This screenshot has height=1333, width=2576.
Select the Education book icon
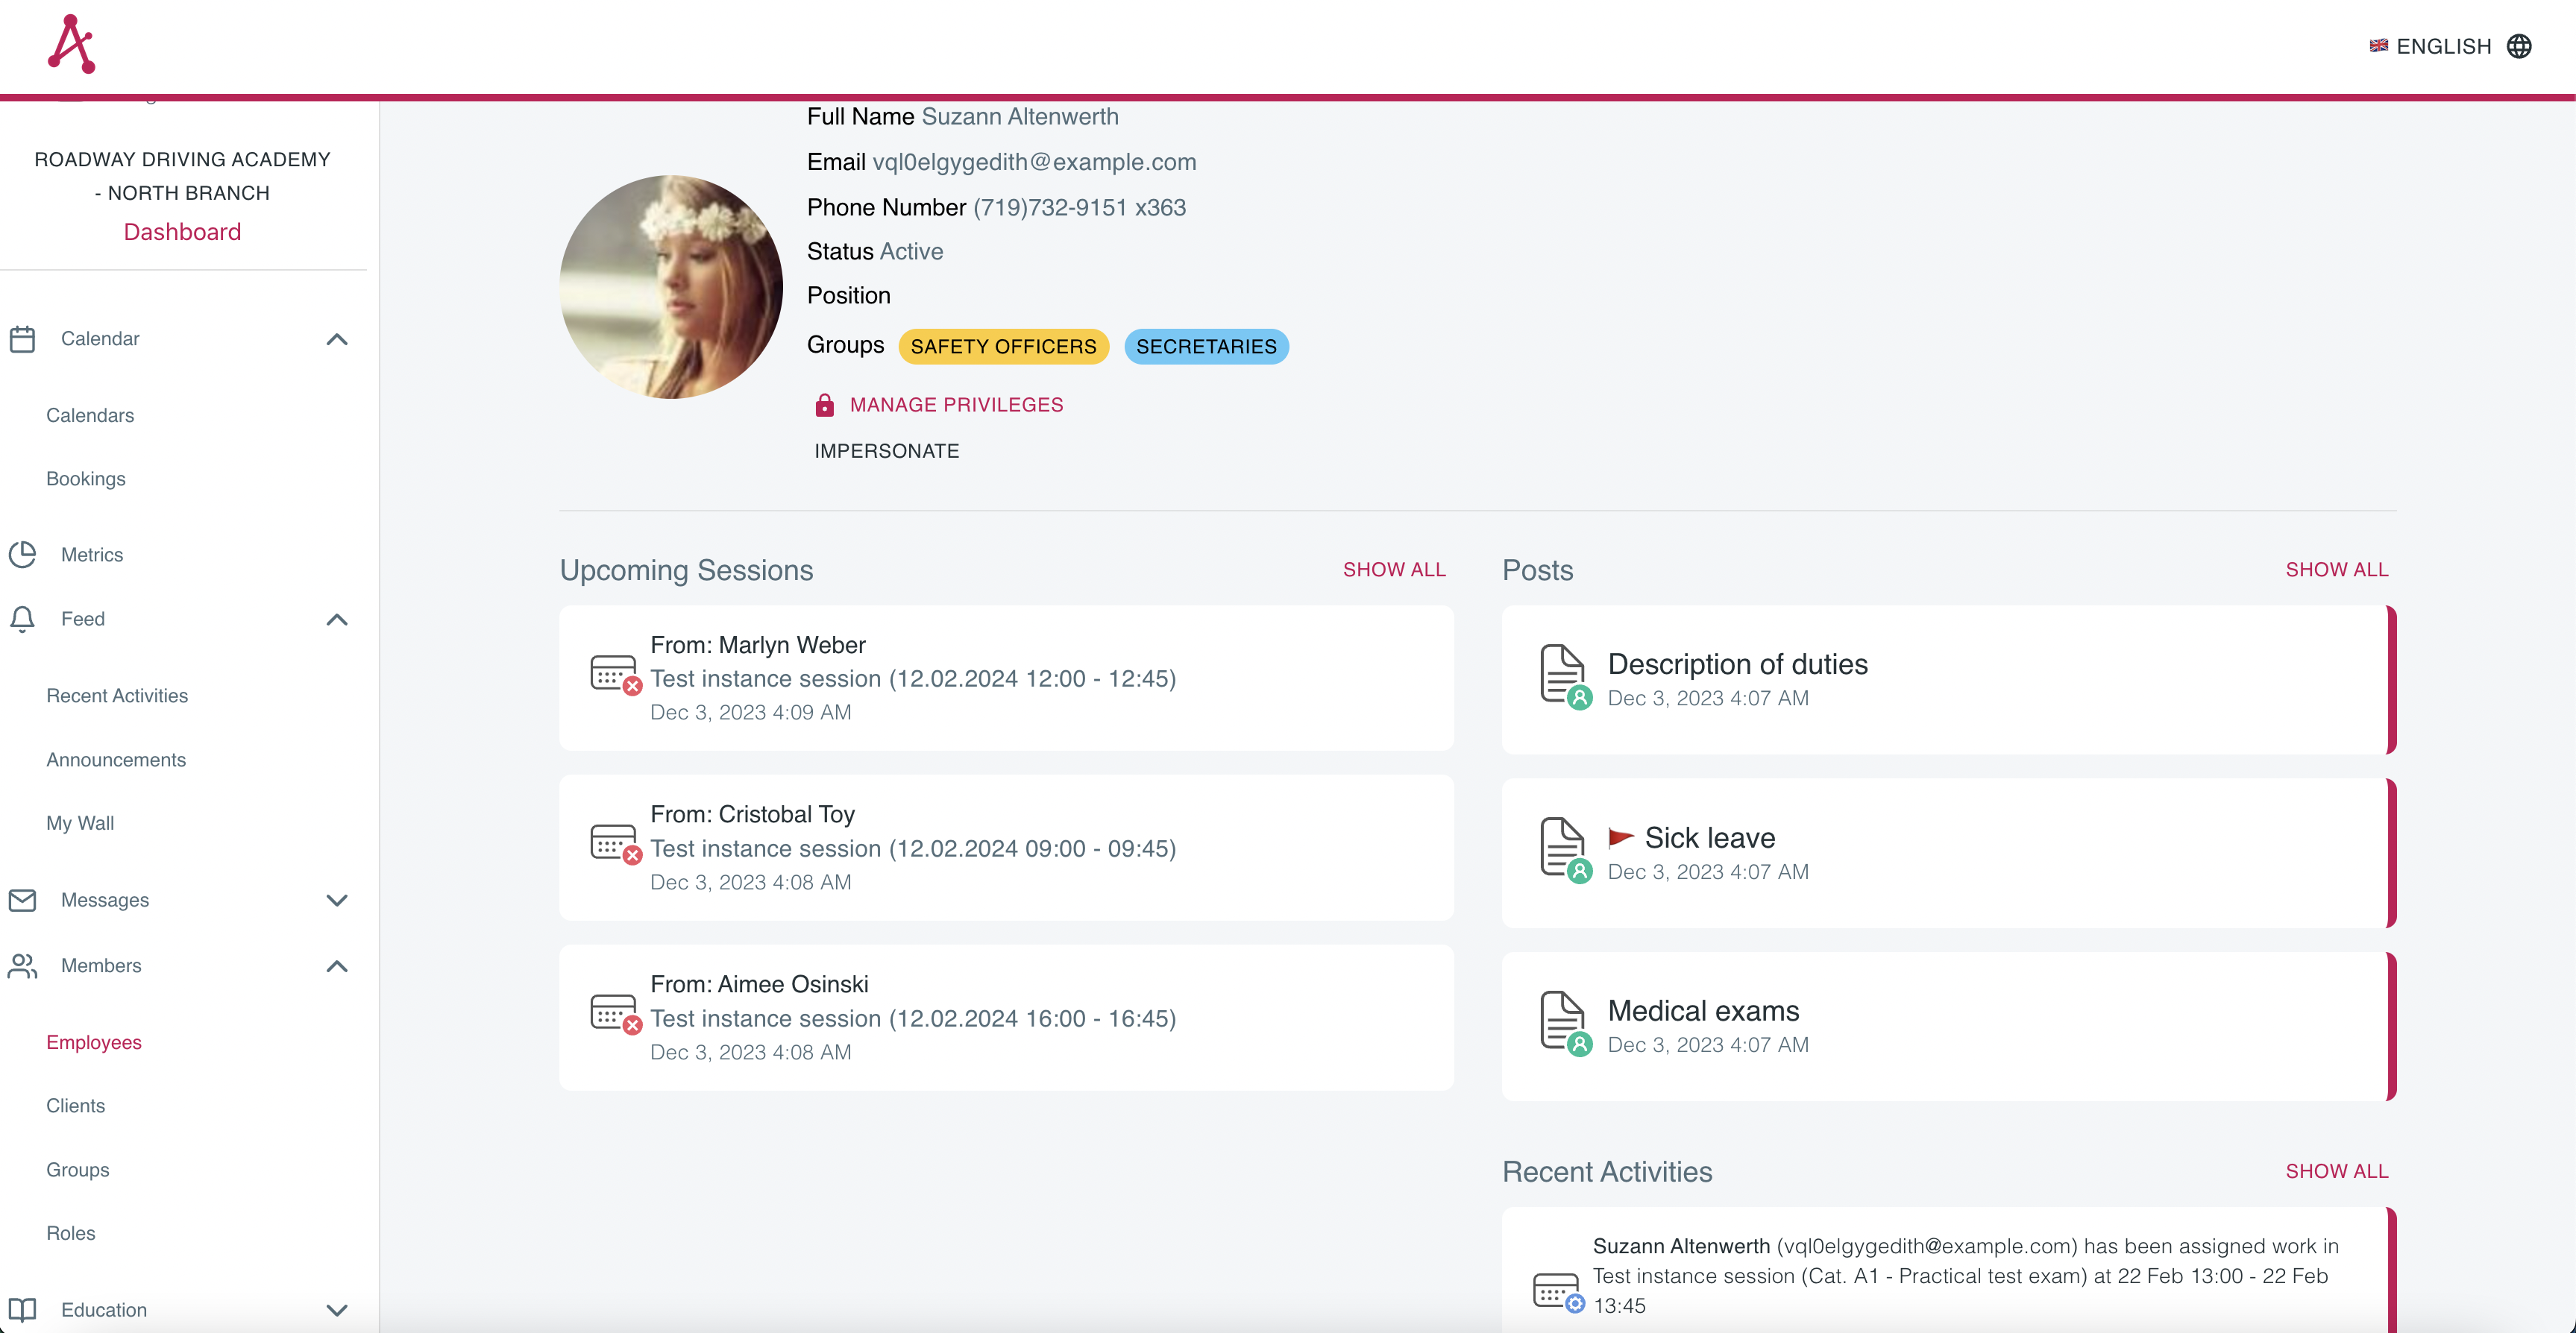[23, 1310]
